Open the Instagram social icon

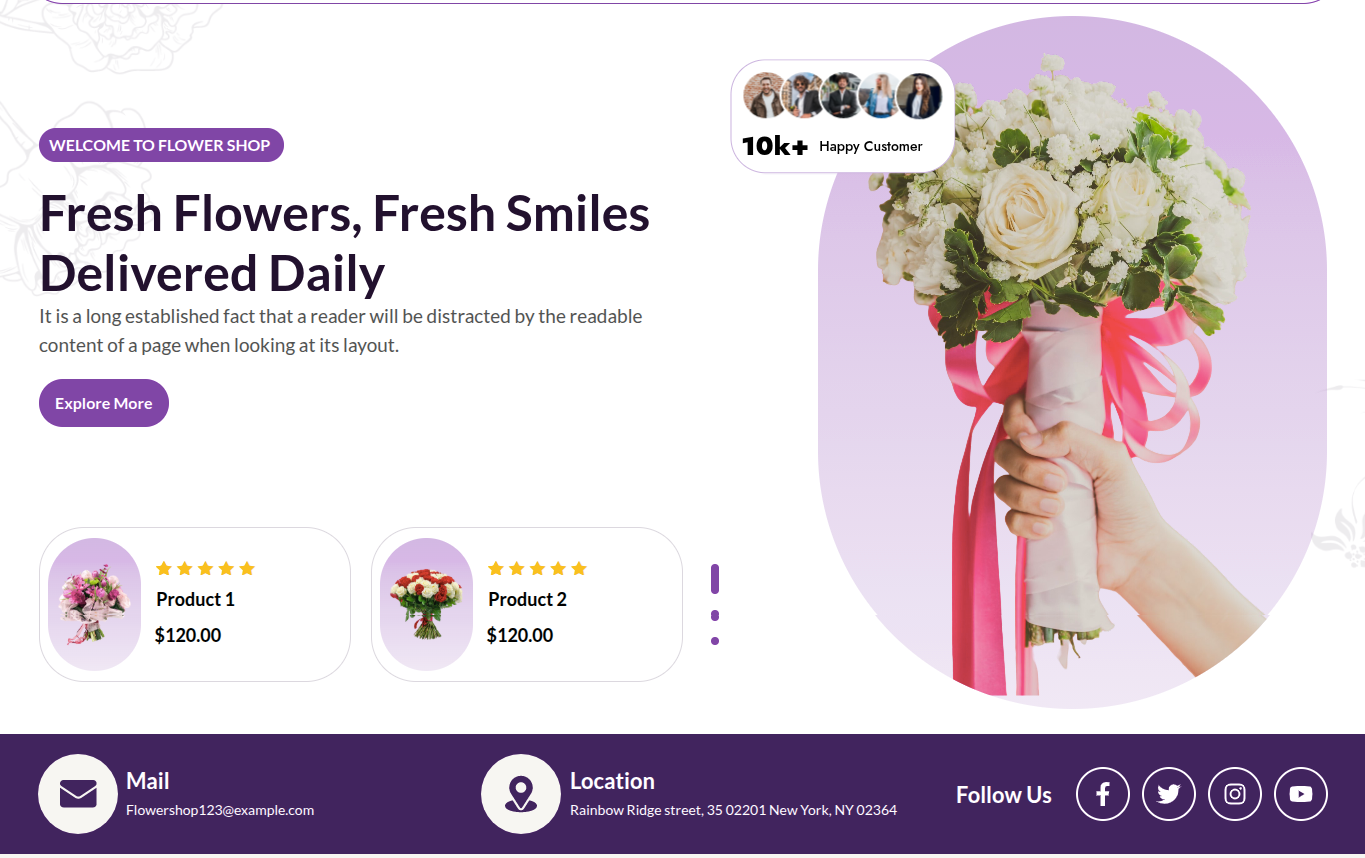click(x=1235, y=794)
